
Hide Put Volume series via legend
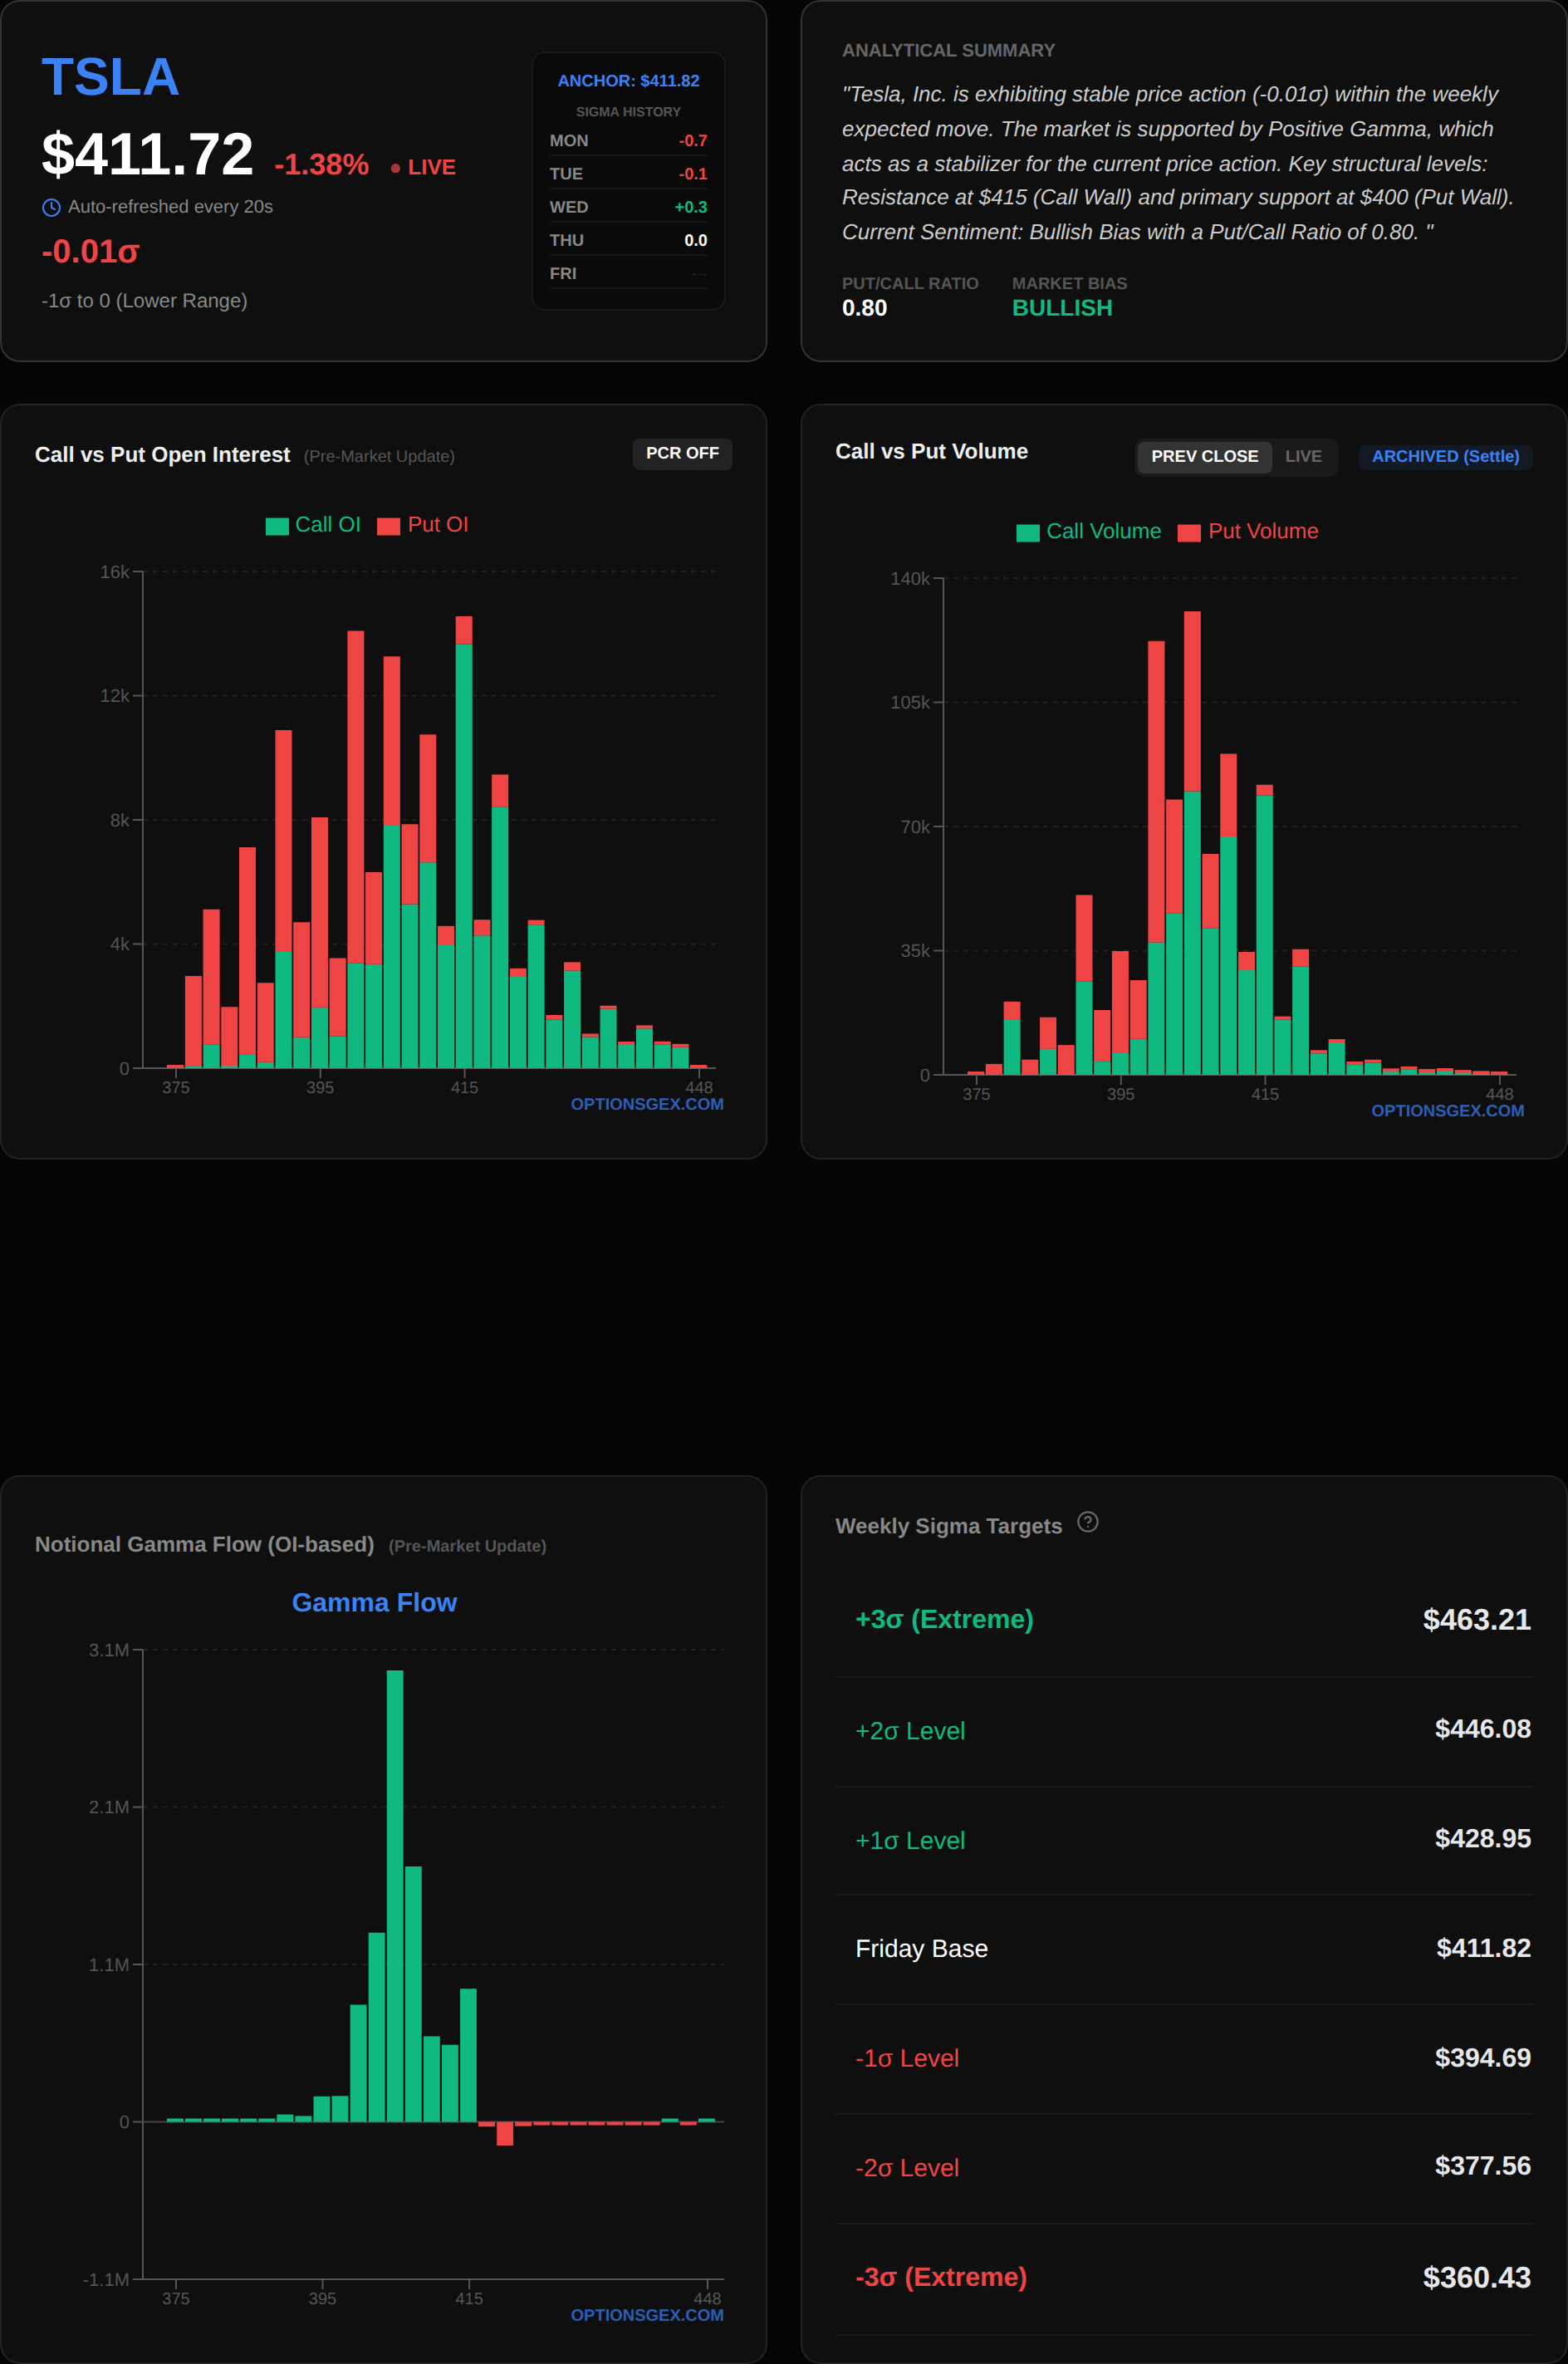tap(1188, 533)
